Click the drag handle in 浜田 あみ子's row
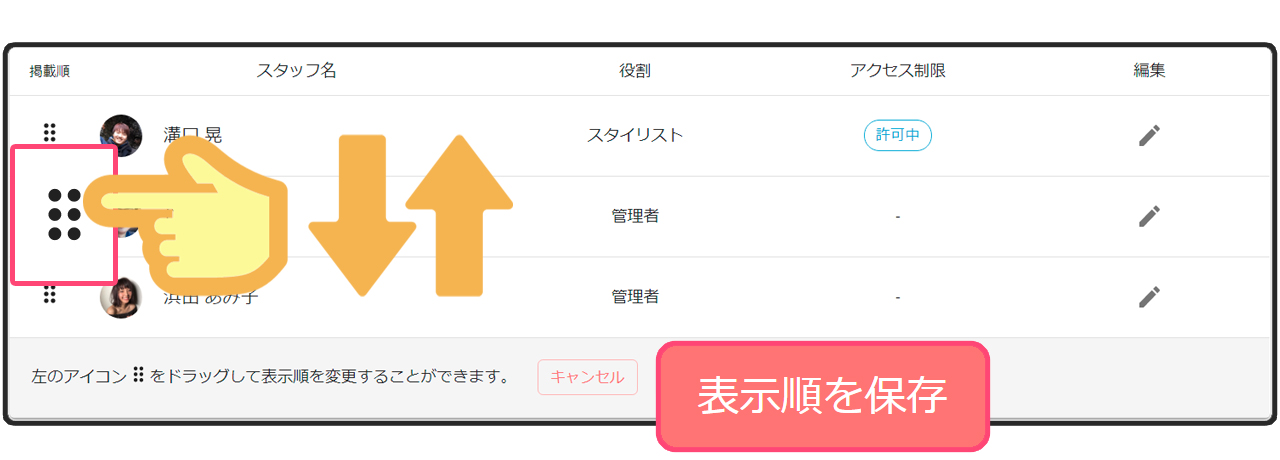 tap(50, 294)
